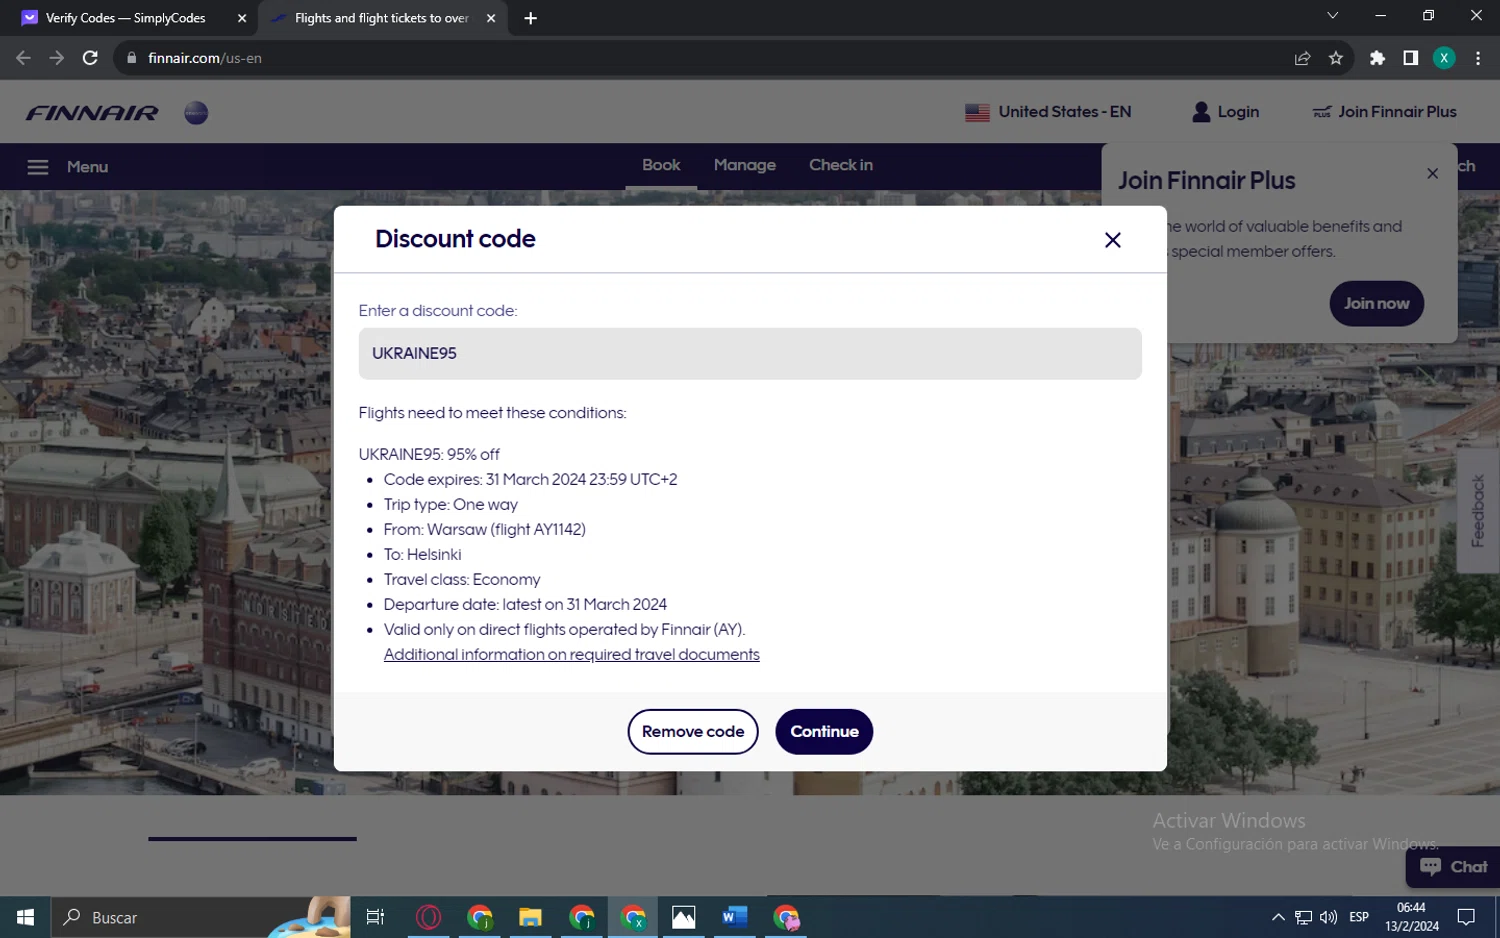Open the taskbar clock showing 06:44
The width and height of the screenshot is (1500, 938).
(x=1411, y=917)
